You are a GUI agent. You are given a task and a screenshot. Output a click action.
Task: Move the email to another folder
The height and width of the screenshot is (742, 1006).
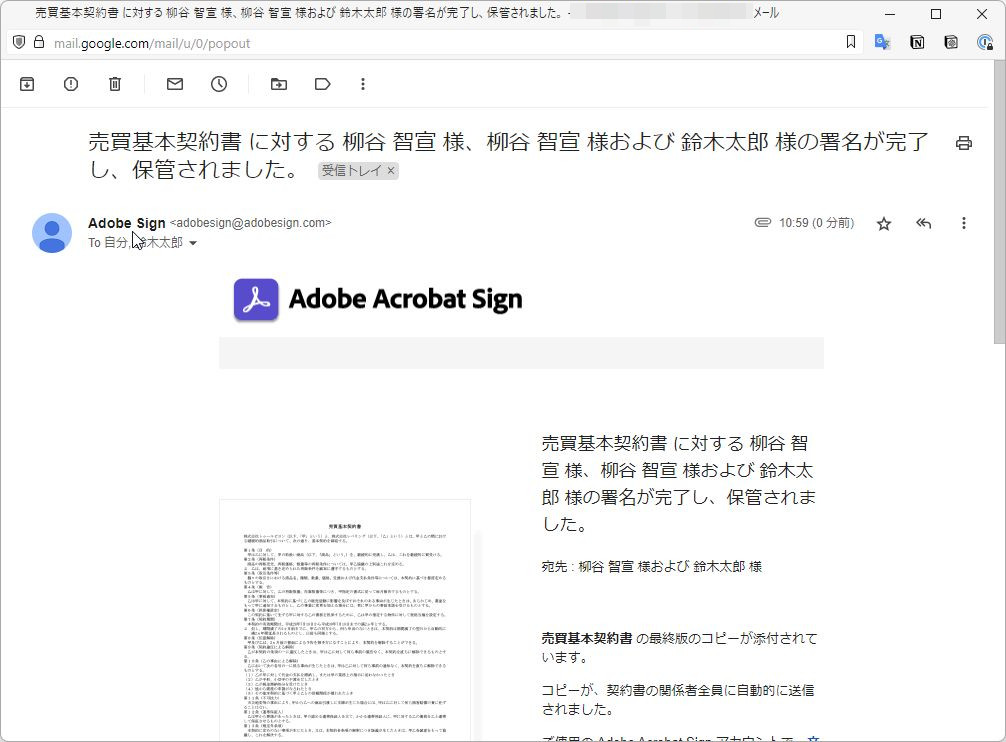[279, 84]
